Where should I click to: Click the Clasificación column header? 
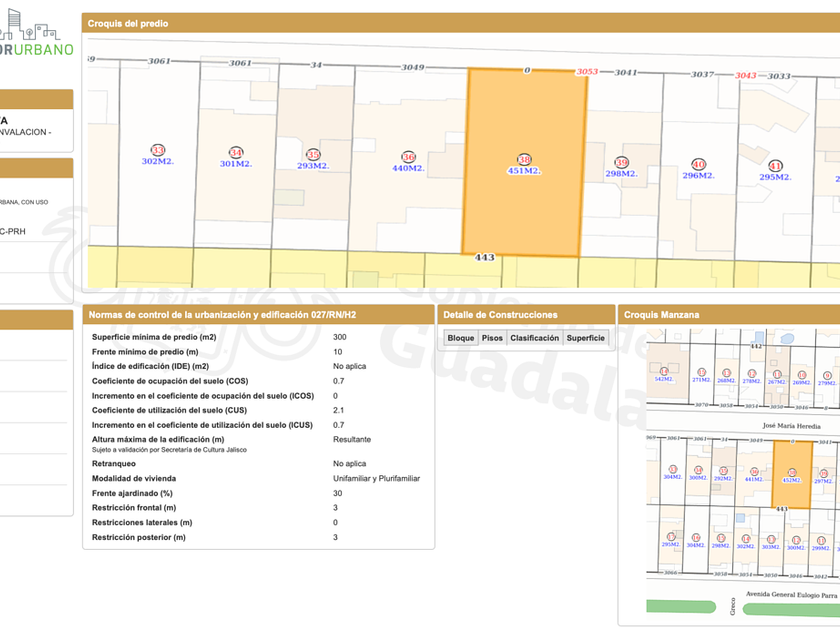534,338
